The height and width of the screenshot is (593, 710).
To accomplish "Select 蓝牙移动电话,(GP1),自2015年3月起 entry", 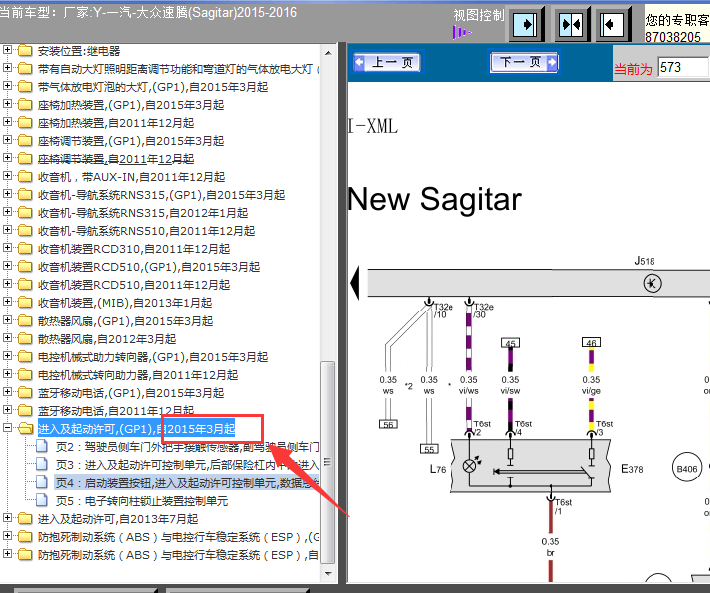I will tap(131, 393).
